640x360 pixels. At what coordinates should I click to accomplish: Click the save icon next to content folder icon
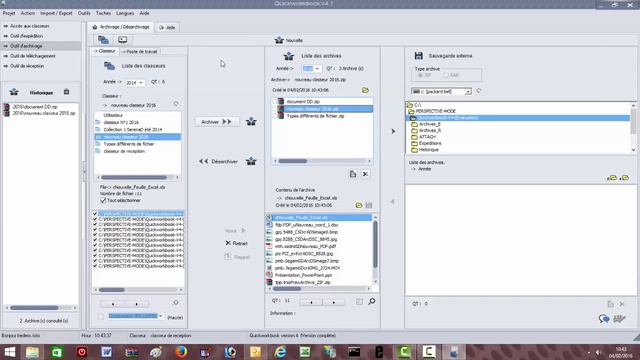coord(369,205)
